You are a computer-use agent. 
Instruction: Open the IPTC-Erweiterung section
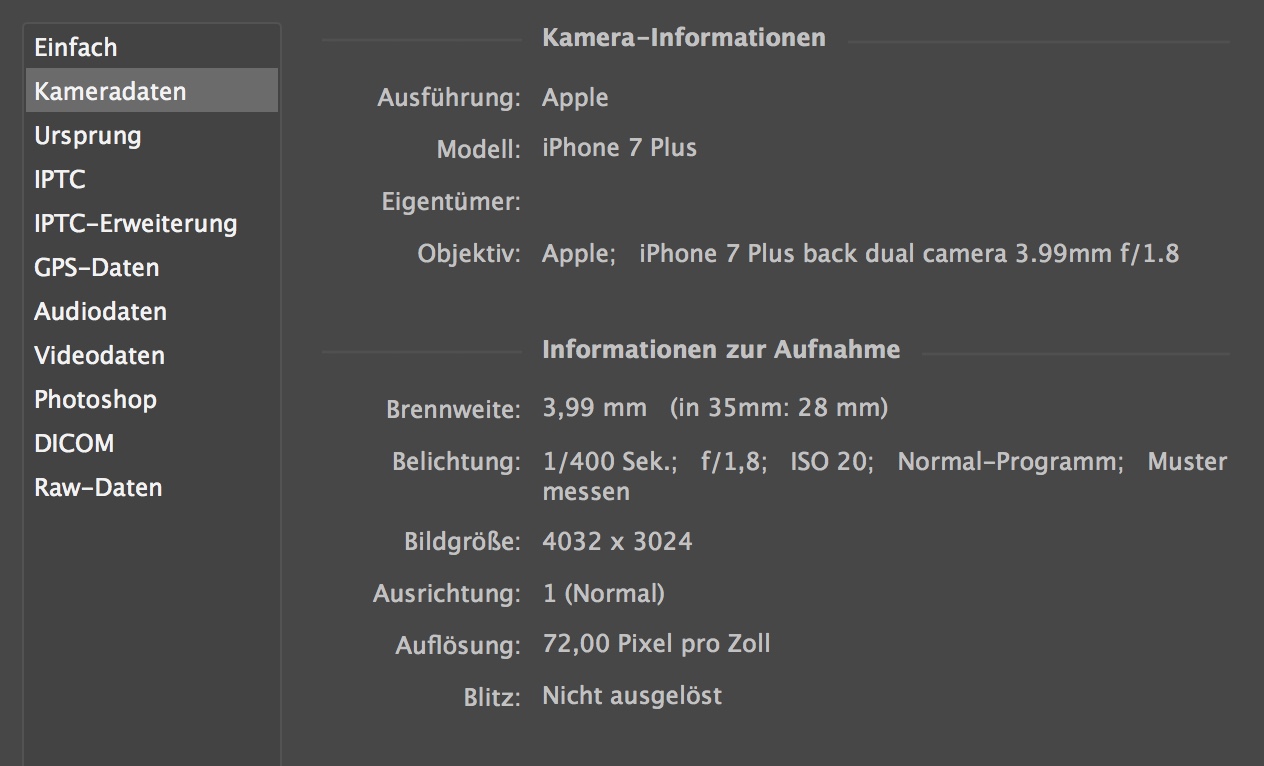(x=152, y=223)
